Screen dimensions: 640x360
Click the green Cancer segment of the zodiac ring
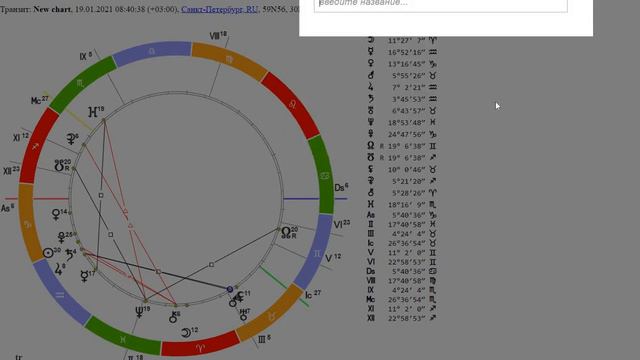(x=323, y=176)
